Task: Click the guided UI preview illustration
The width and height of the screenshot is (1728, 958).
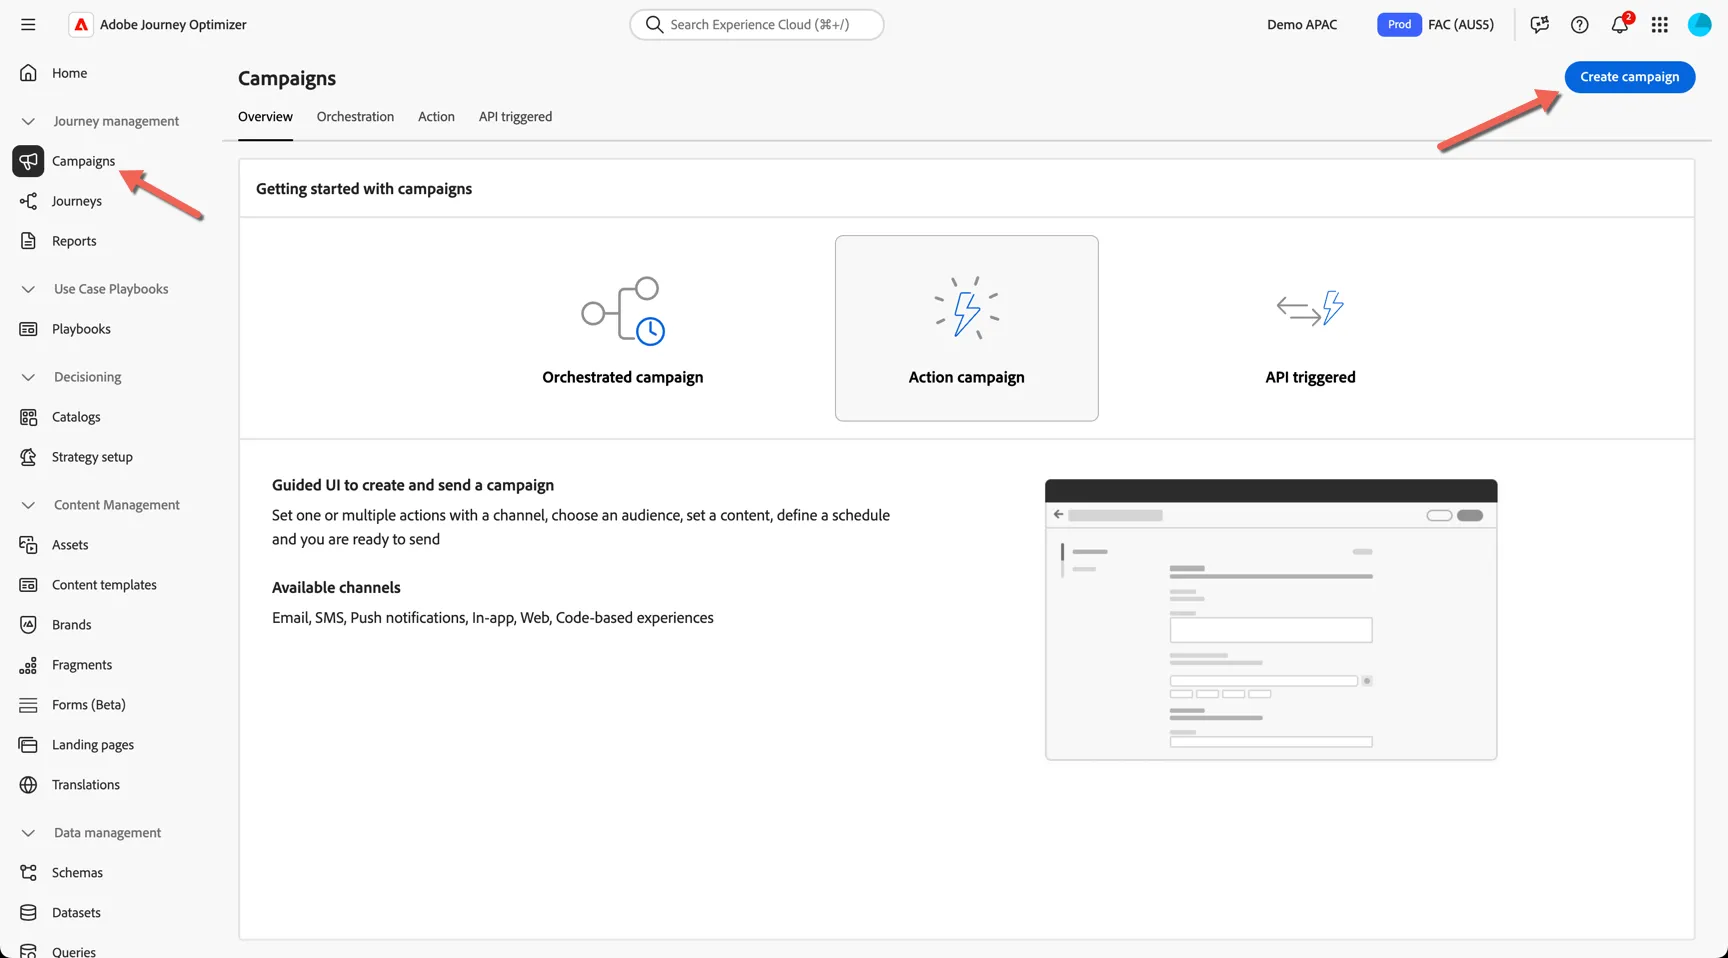Action: (x=1271, y=620)
